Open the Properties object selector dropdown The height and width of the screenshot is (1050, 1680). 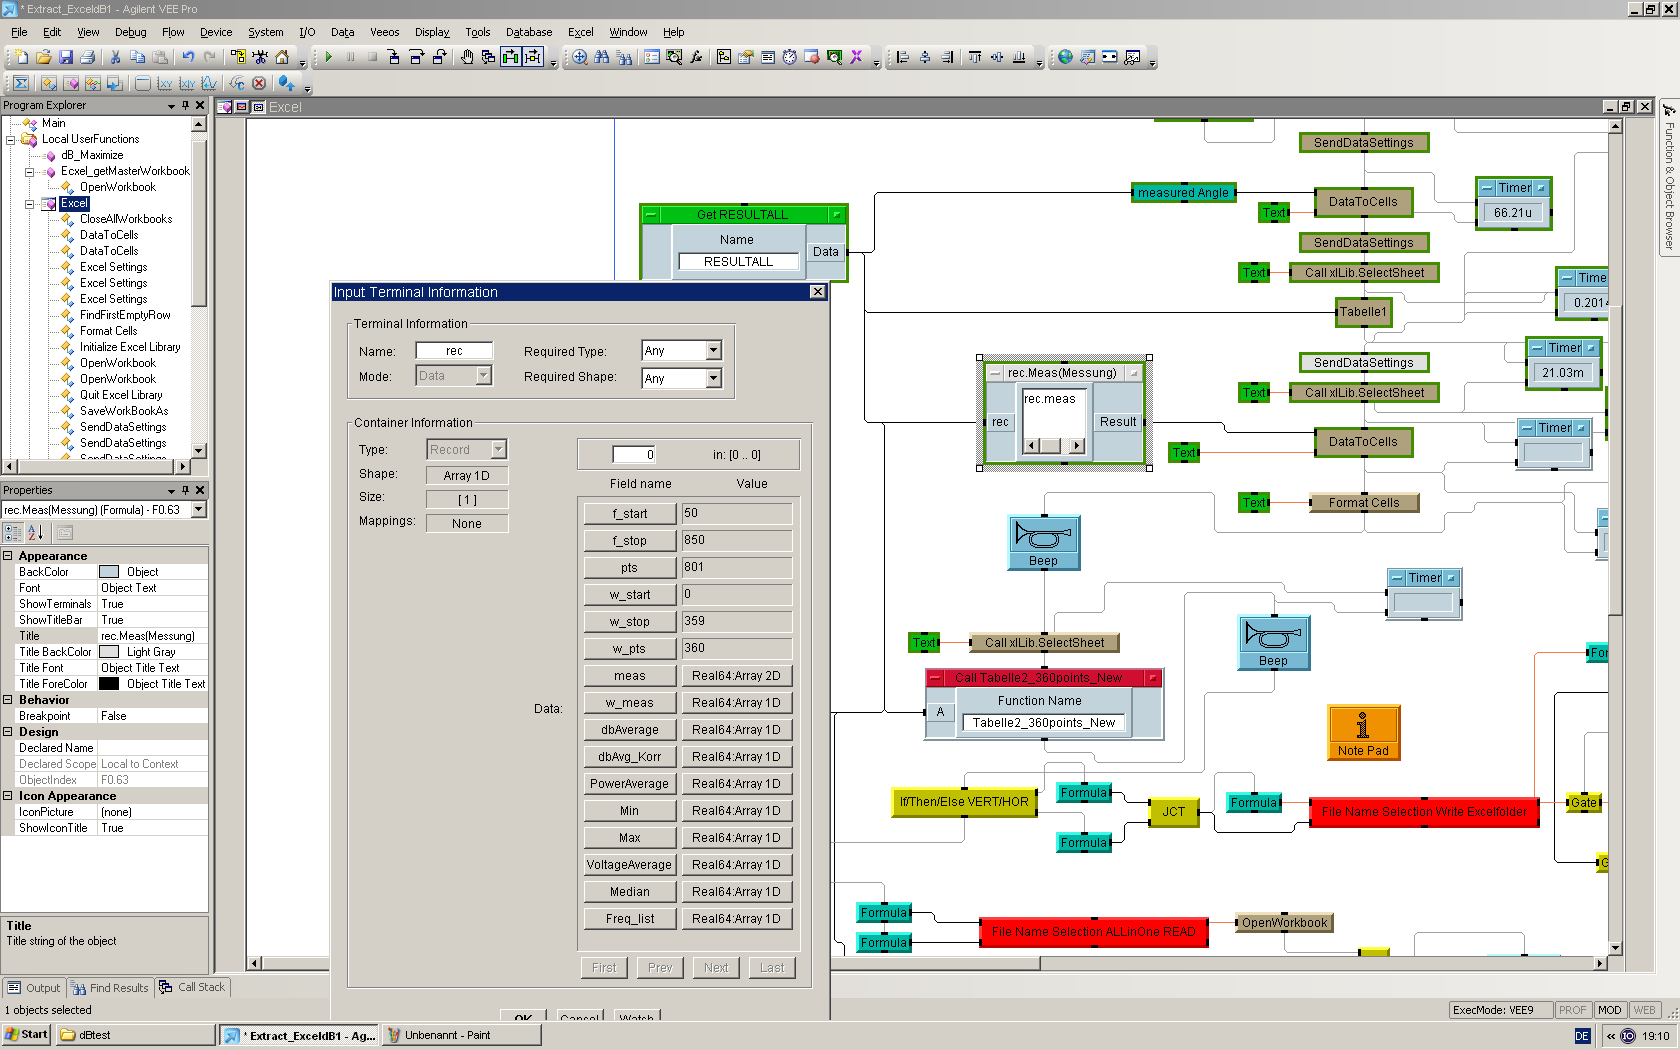(x=198, y=510)
